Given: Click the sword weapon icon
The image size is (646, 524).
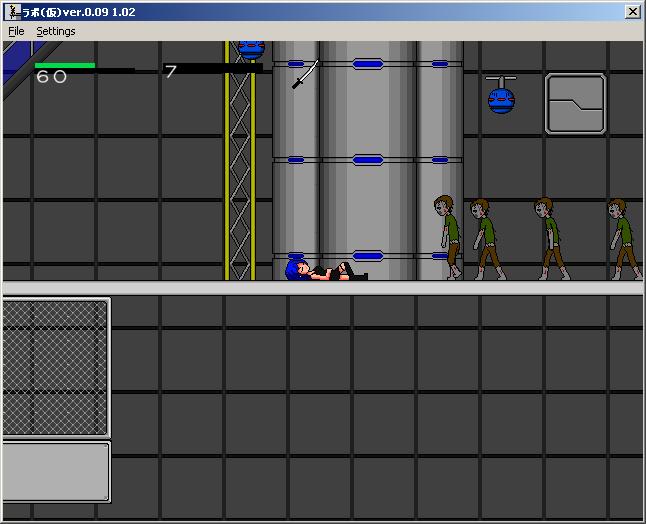Looking at the screenshot, I should tap(305, 75).
